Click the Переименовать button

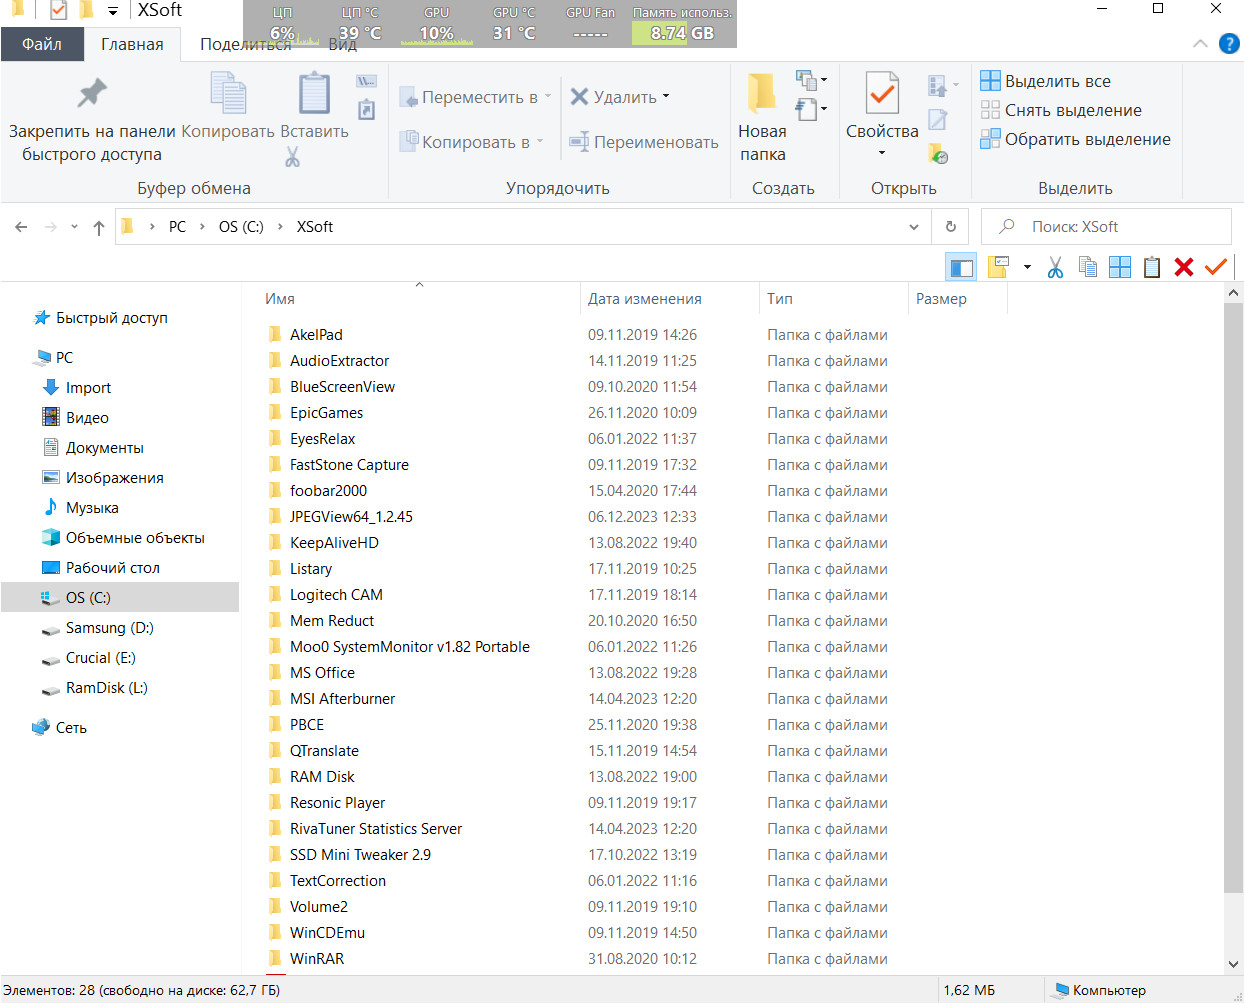tap(644, 142)
